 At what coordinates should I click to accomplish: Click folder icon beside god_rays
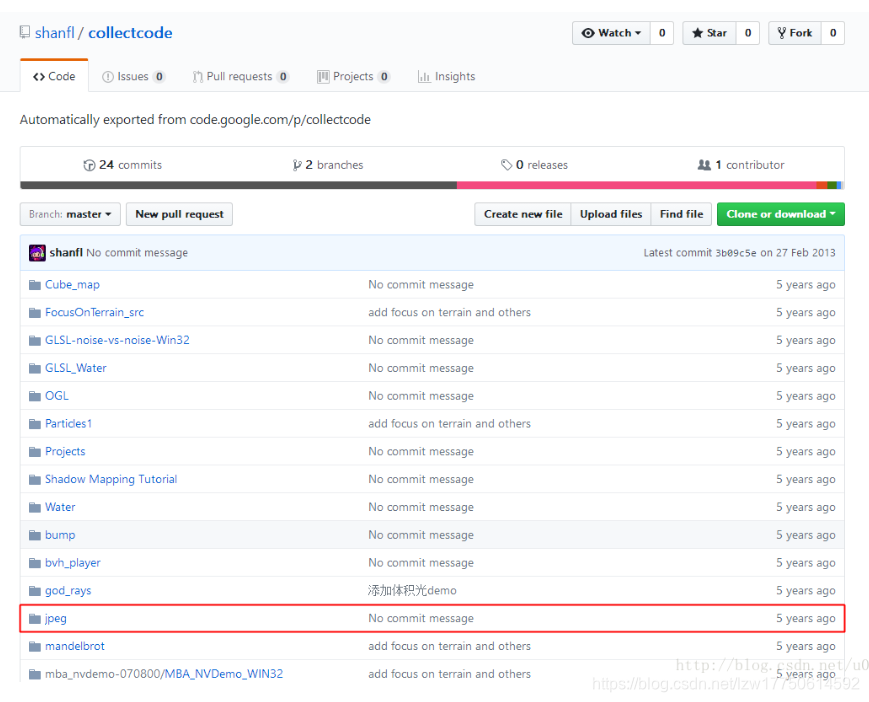(x=35, y=591)
